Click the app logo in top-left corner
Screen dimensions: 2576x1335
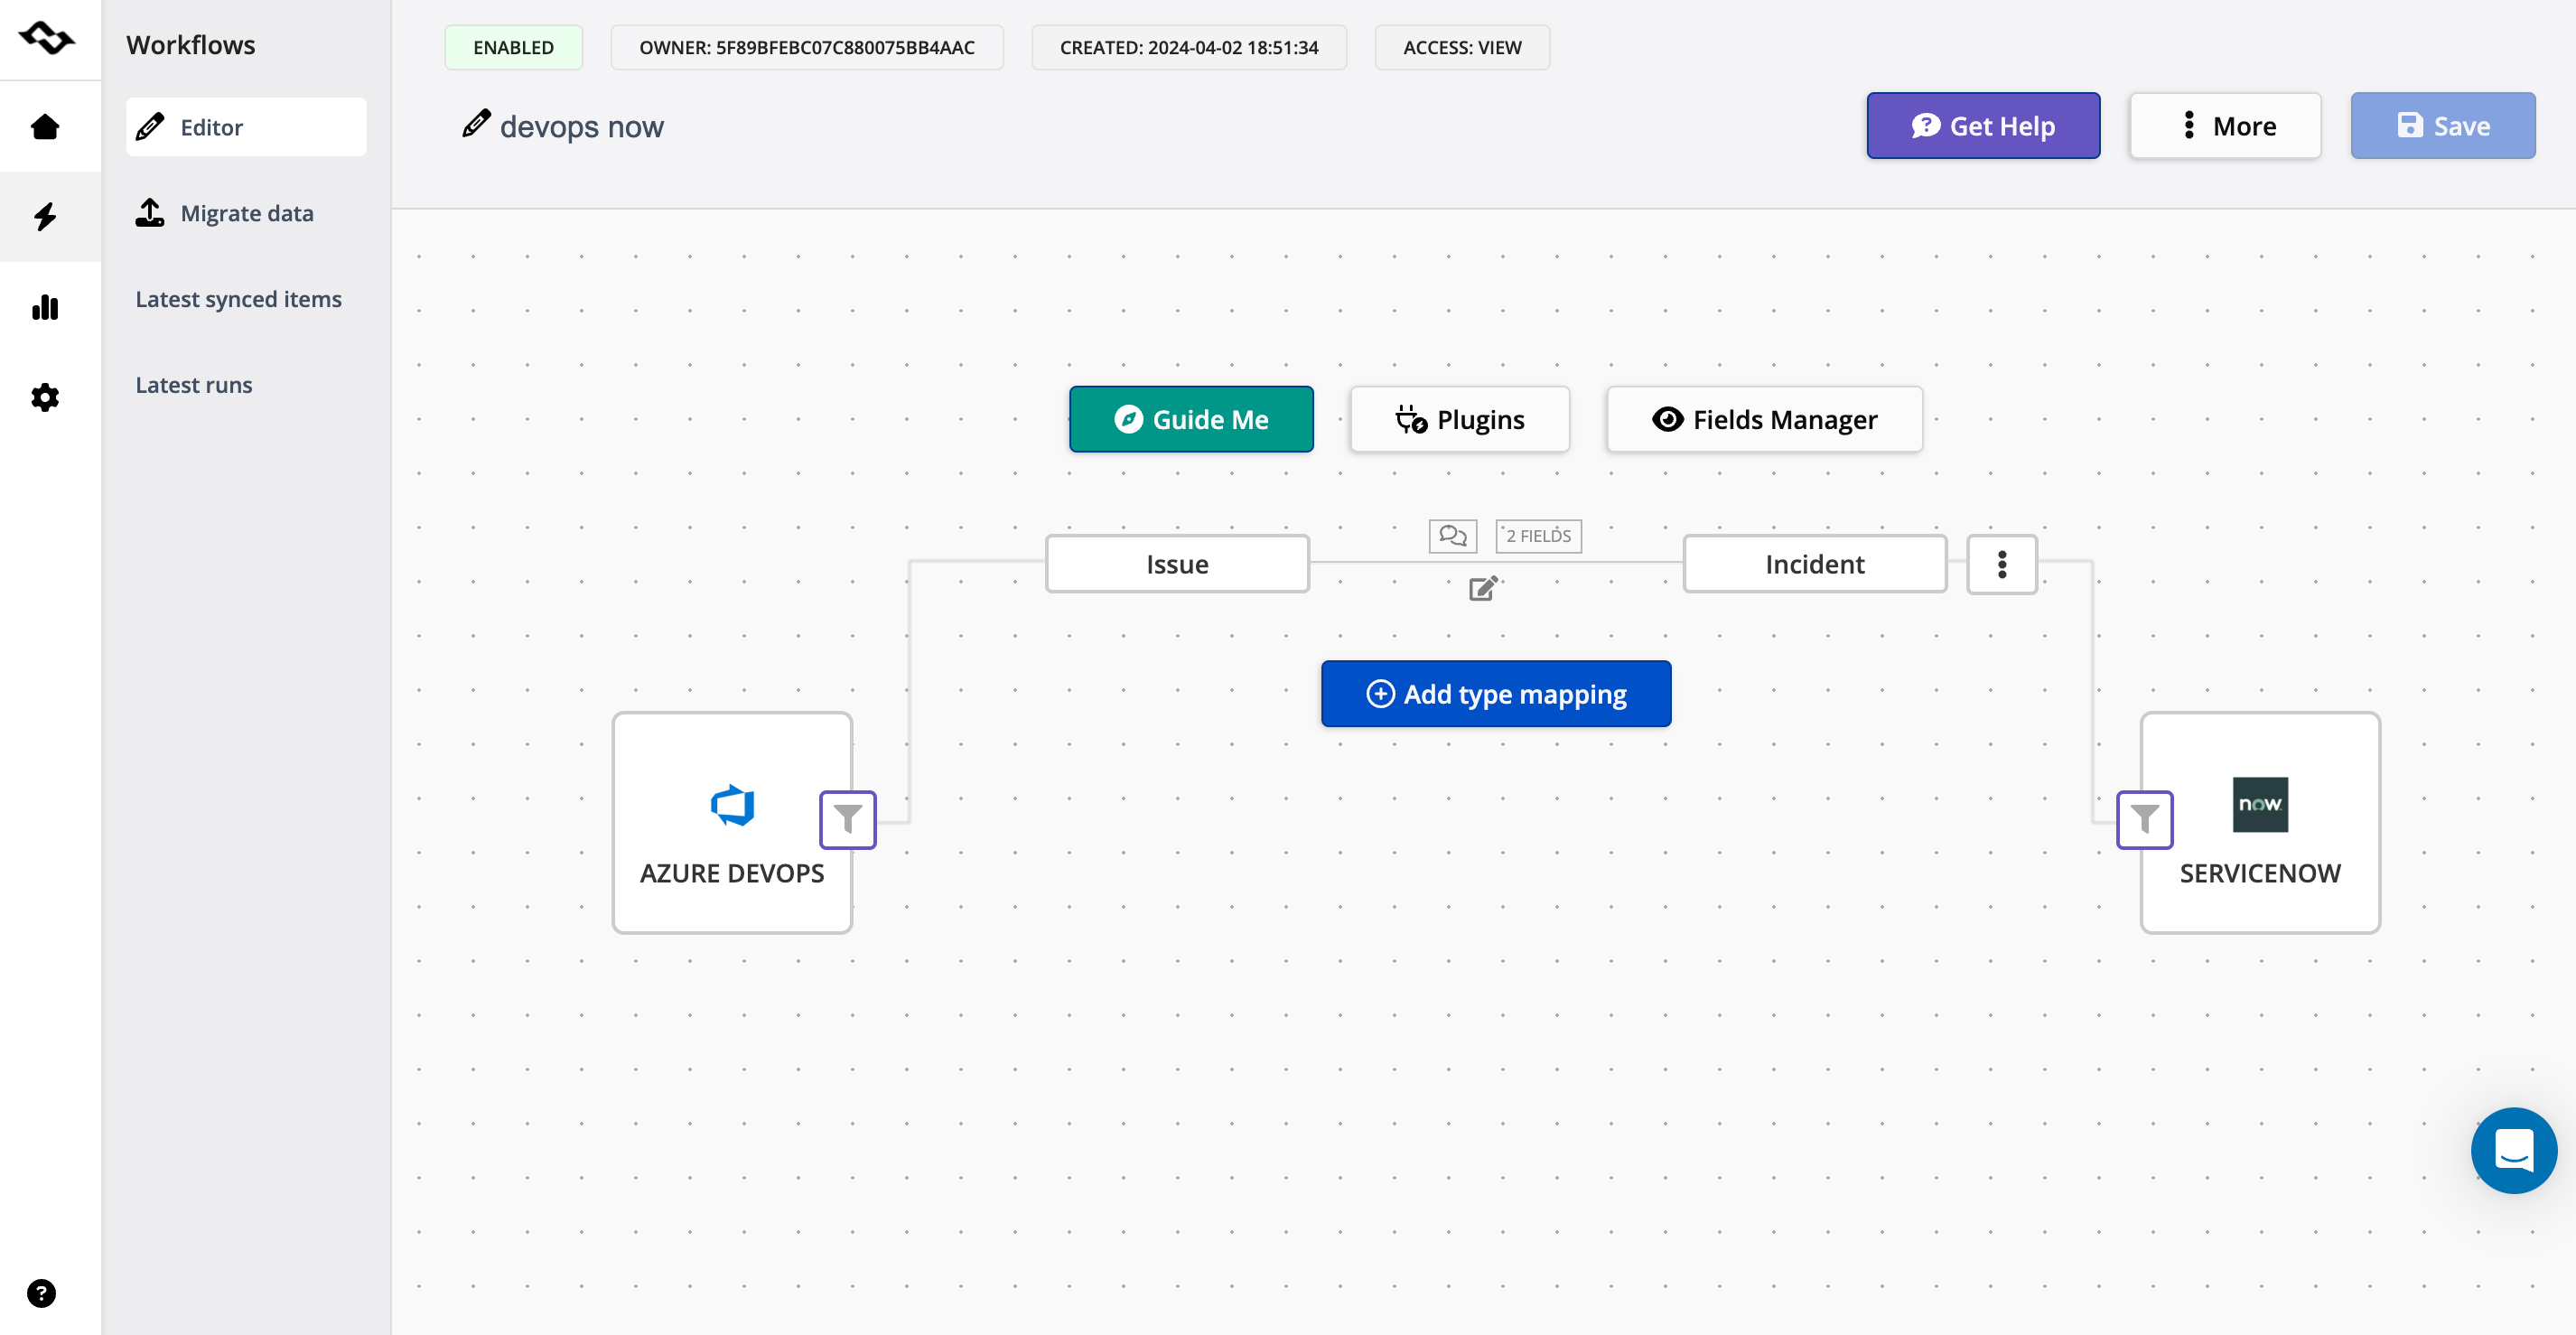tap(46, 38)
